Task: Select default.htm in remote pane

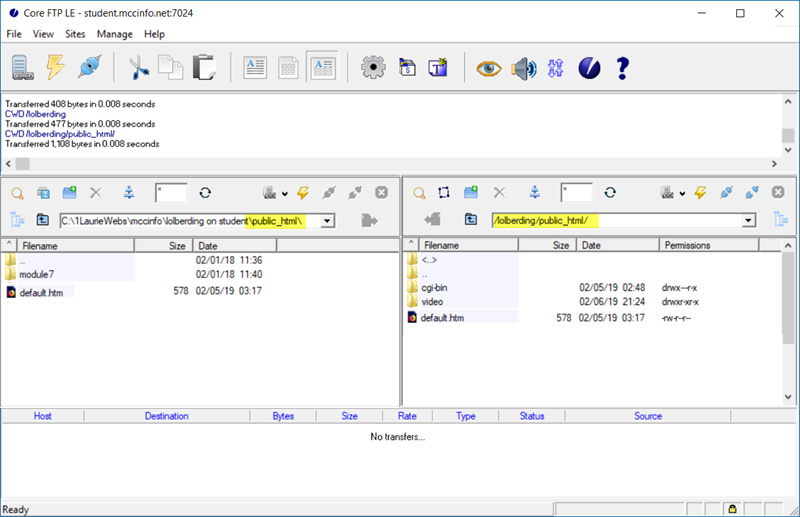Action: [x=442, y=317]
